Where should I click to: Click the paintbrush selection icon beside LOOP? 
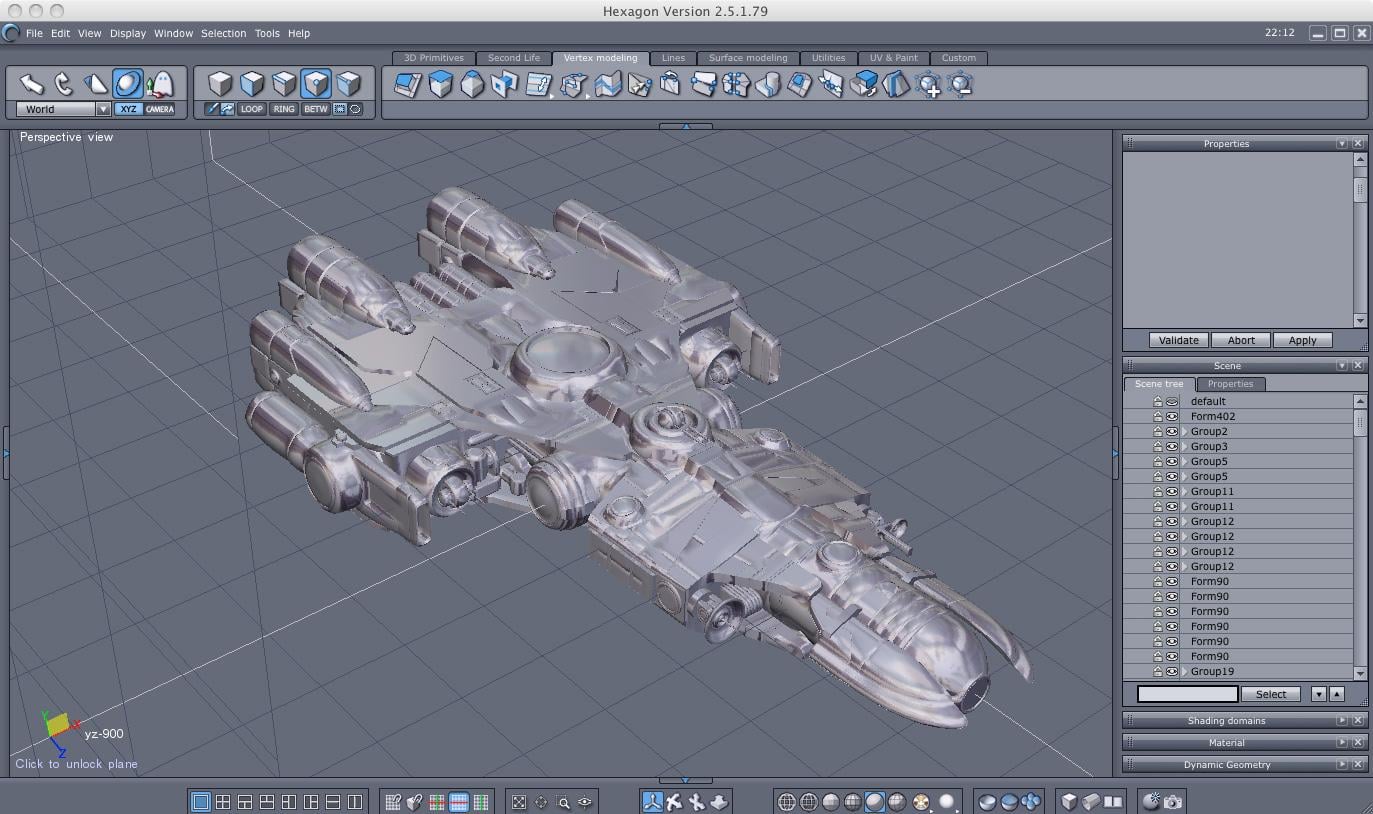212,109
